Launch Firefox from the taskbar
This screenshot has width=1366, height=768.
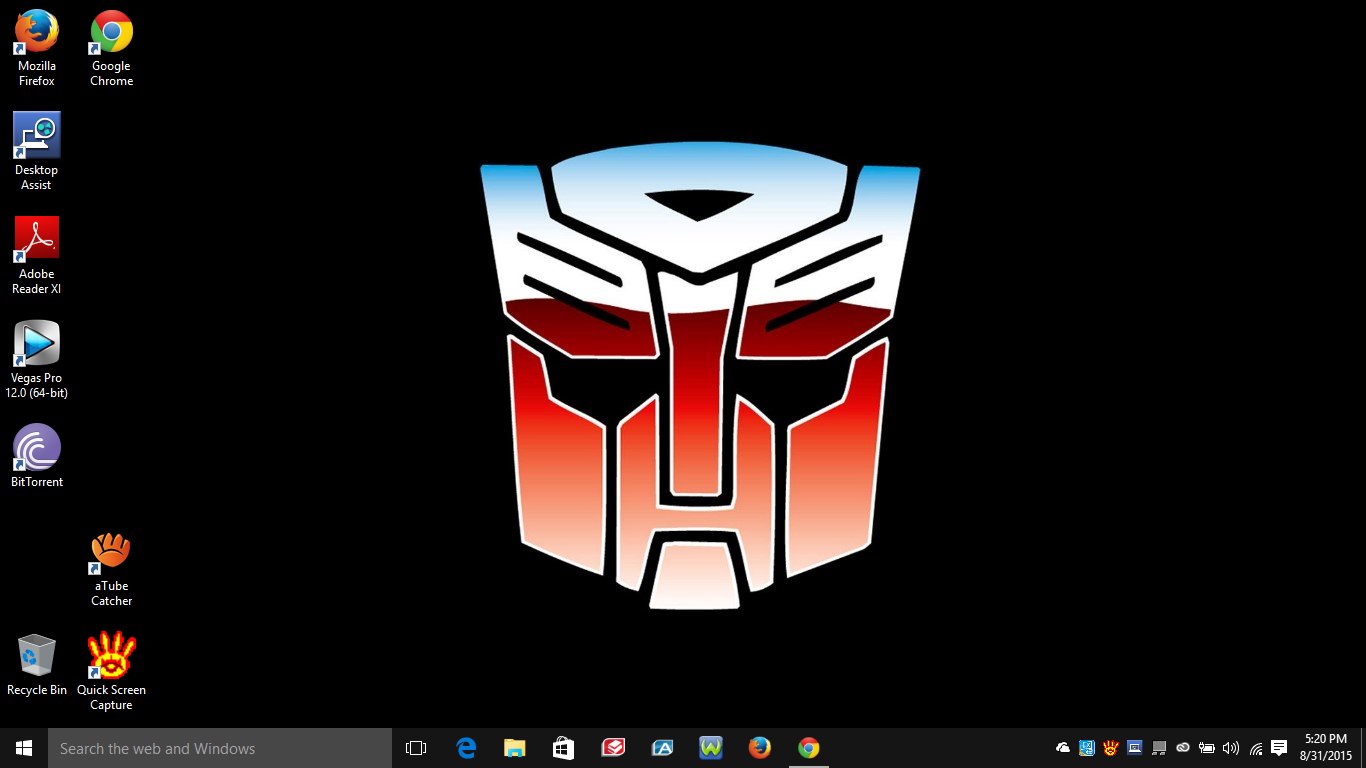760,748
